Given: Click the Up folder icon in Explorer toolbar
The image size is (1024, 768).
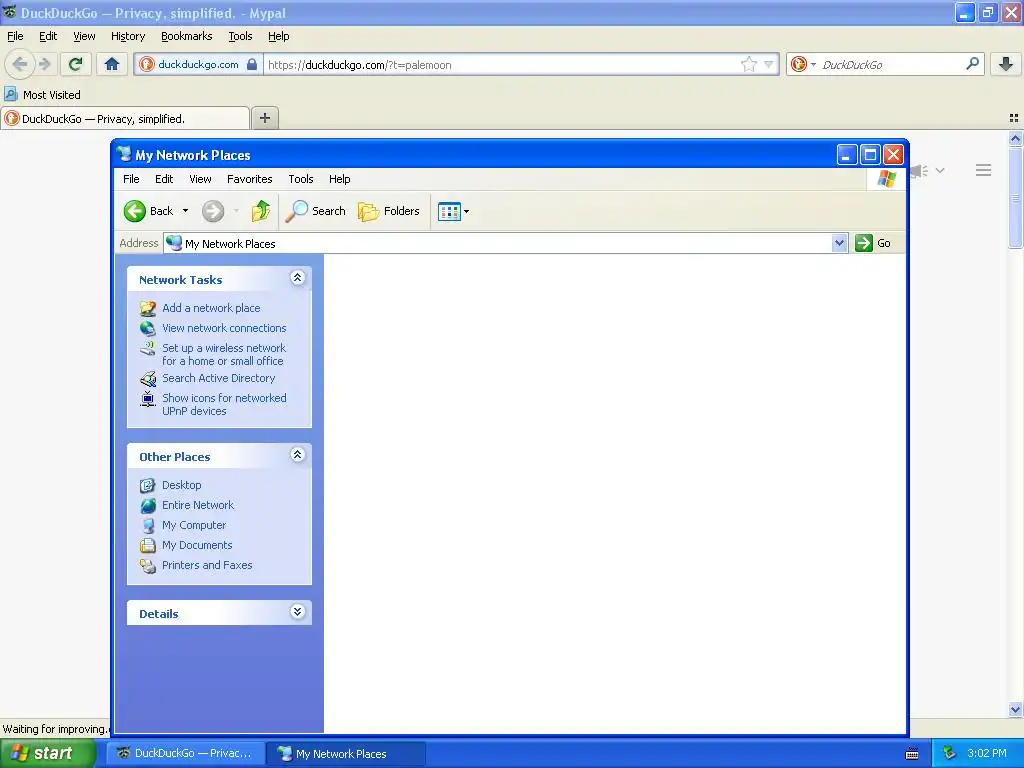Looking at the screenshot, I should (261, 211).
